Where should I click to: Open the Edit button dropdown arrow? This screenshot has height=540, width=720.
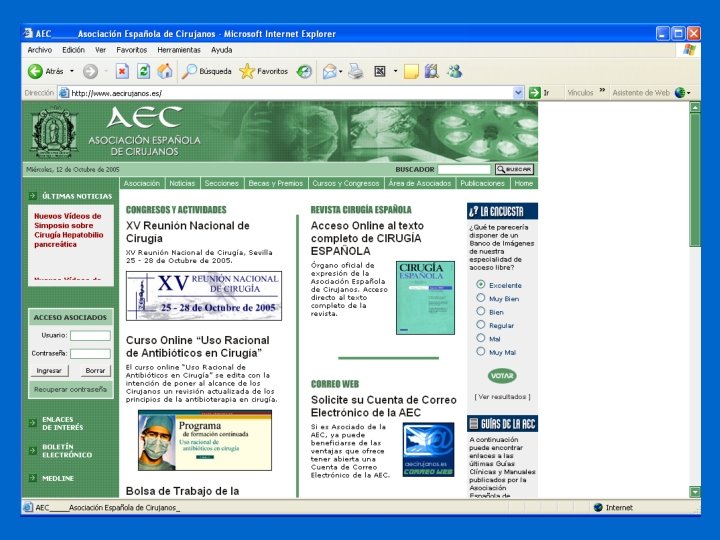click(395, 71)
